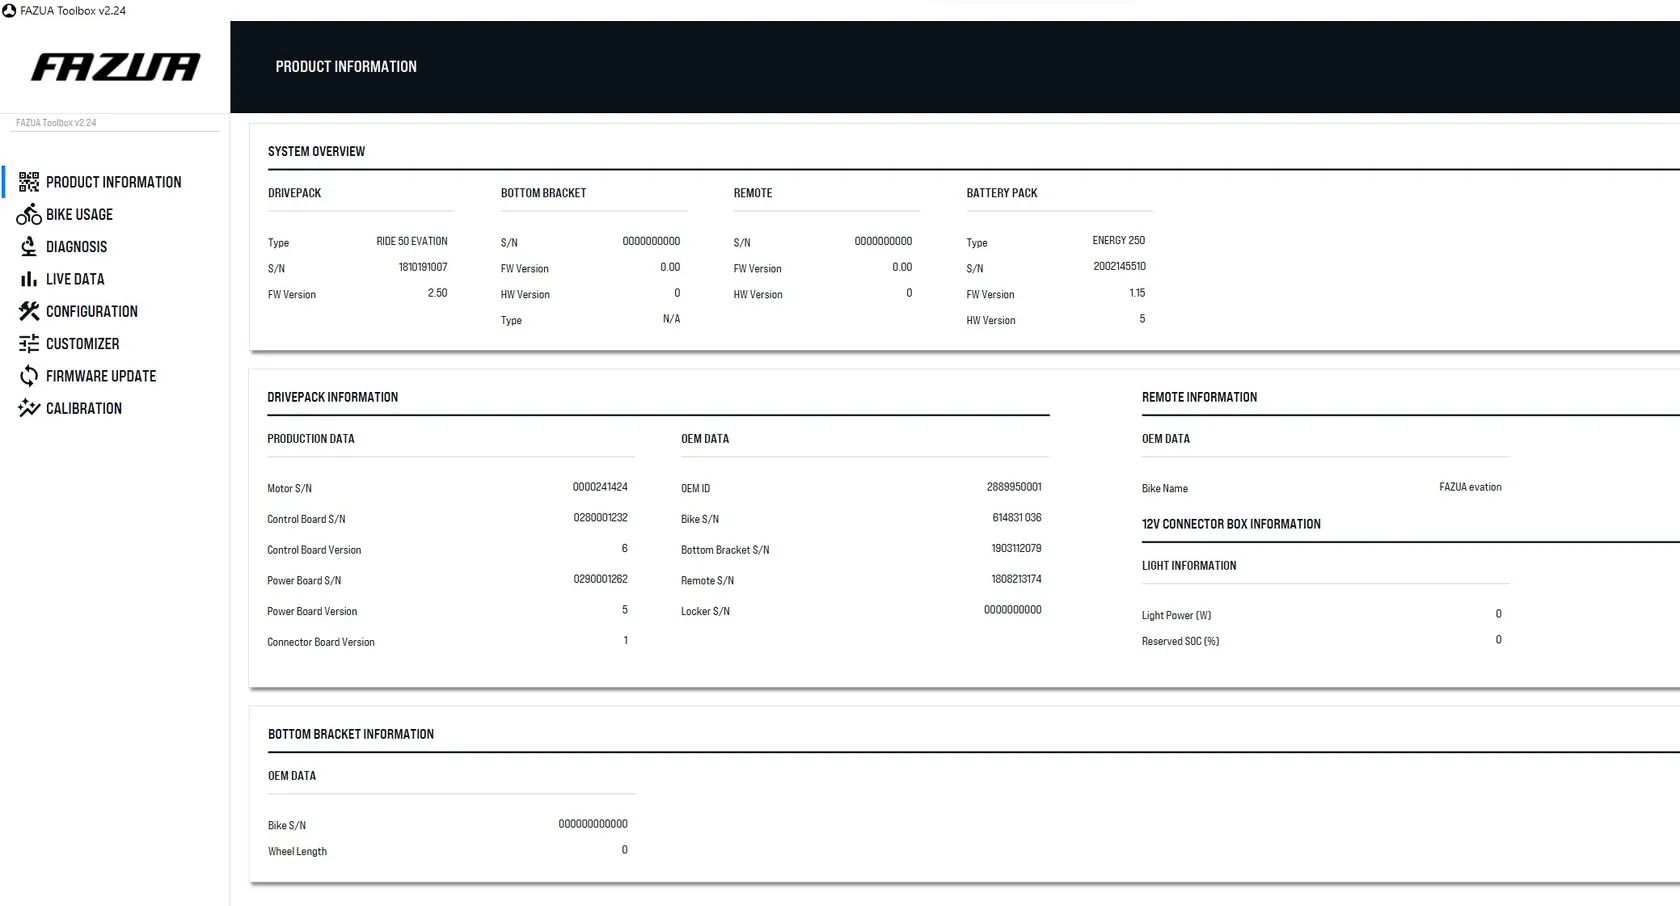Click the bar chart icon for Live Data
Viewport: 1680px width, 906px height.
[x=29, y=279]
